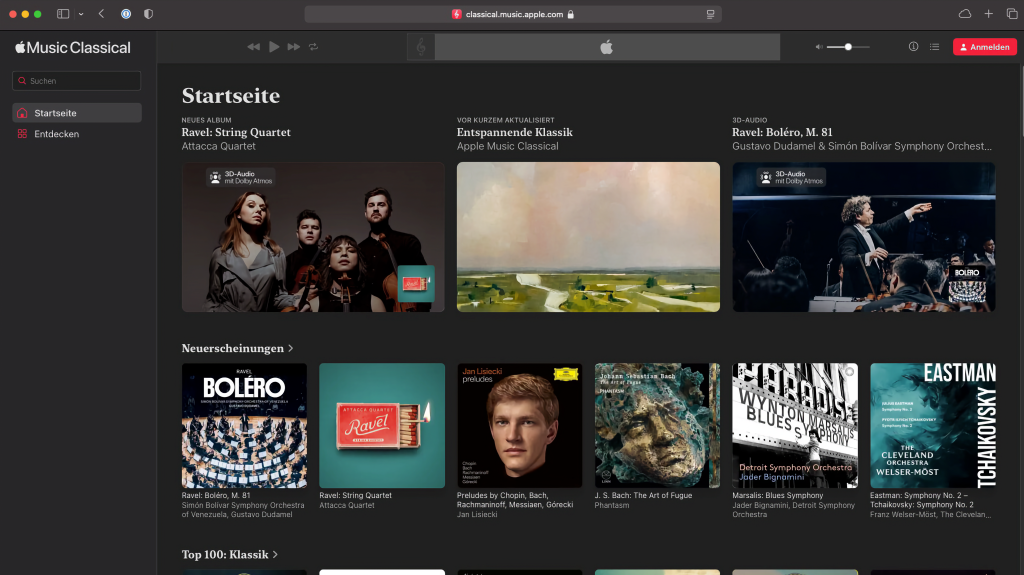
Task: Go back with the Safari back arrow
Action: coord(101,14)
